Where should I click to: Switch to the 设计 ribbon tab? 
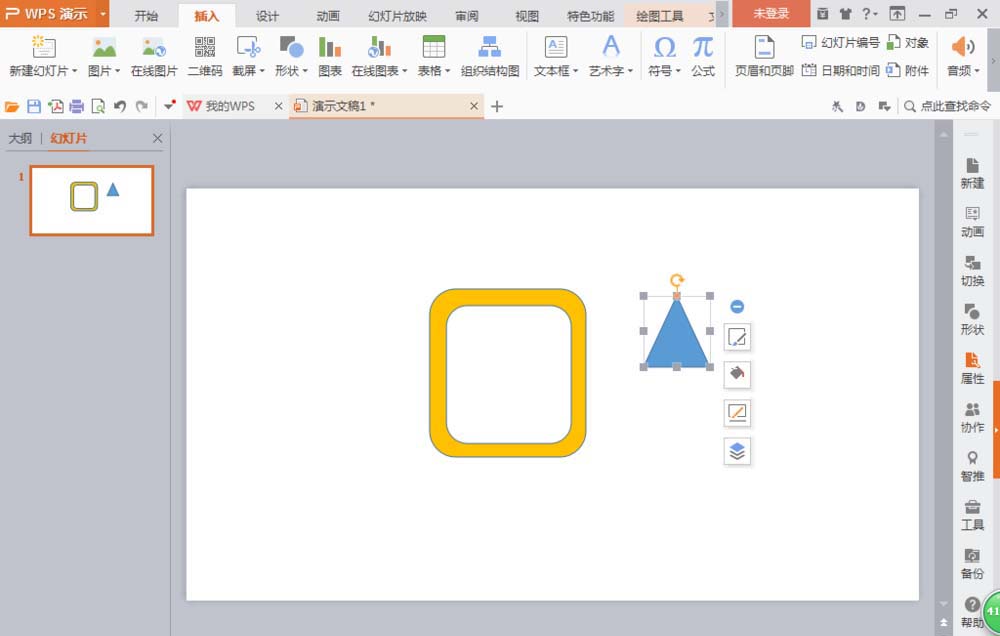click(x=267, y=15)
